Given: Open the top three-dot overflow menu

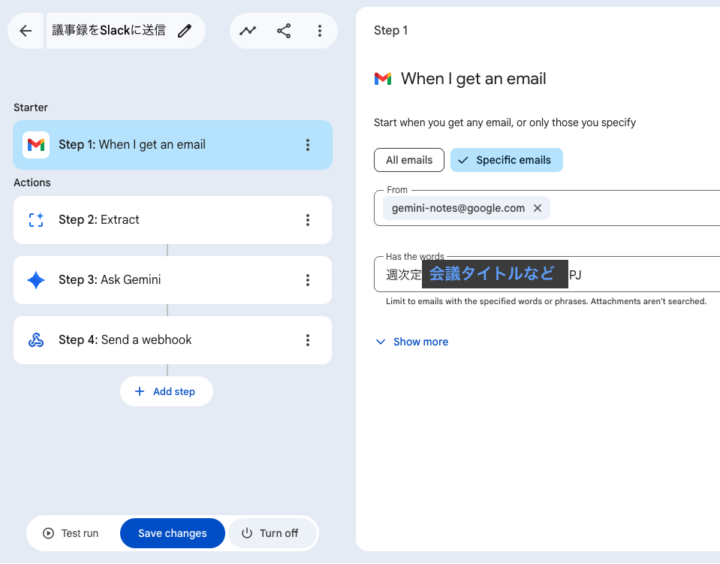Looking at the screenshot, I should [319, 31].
